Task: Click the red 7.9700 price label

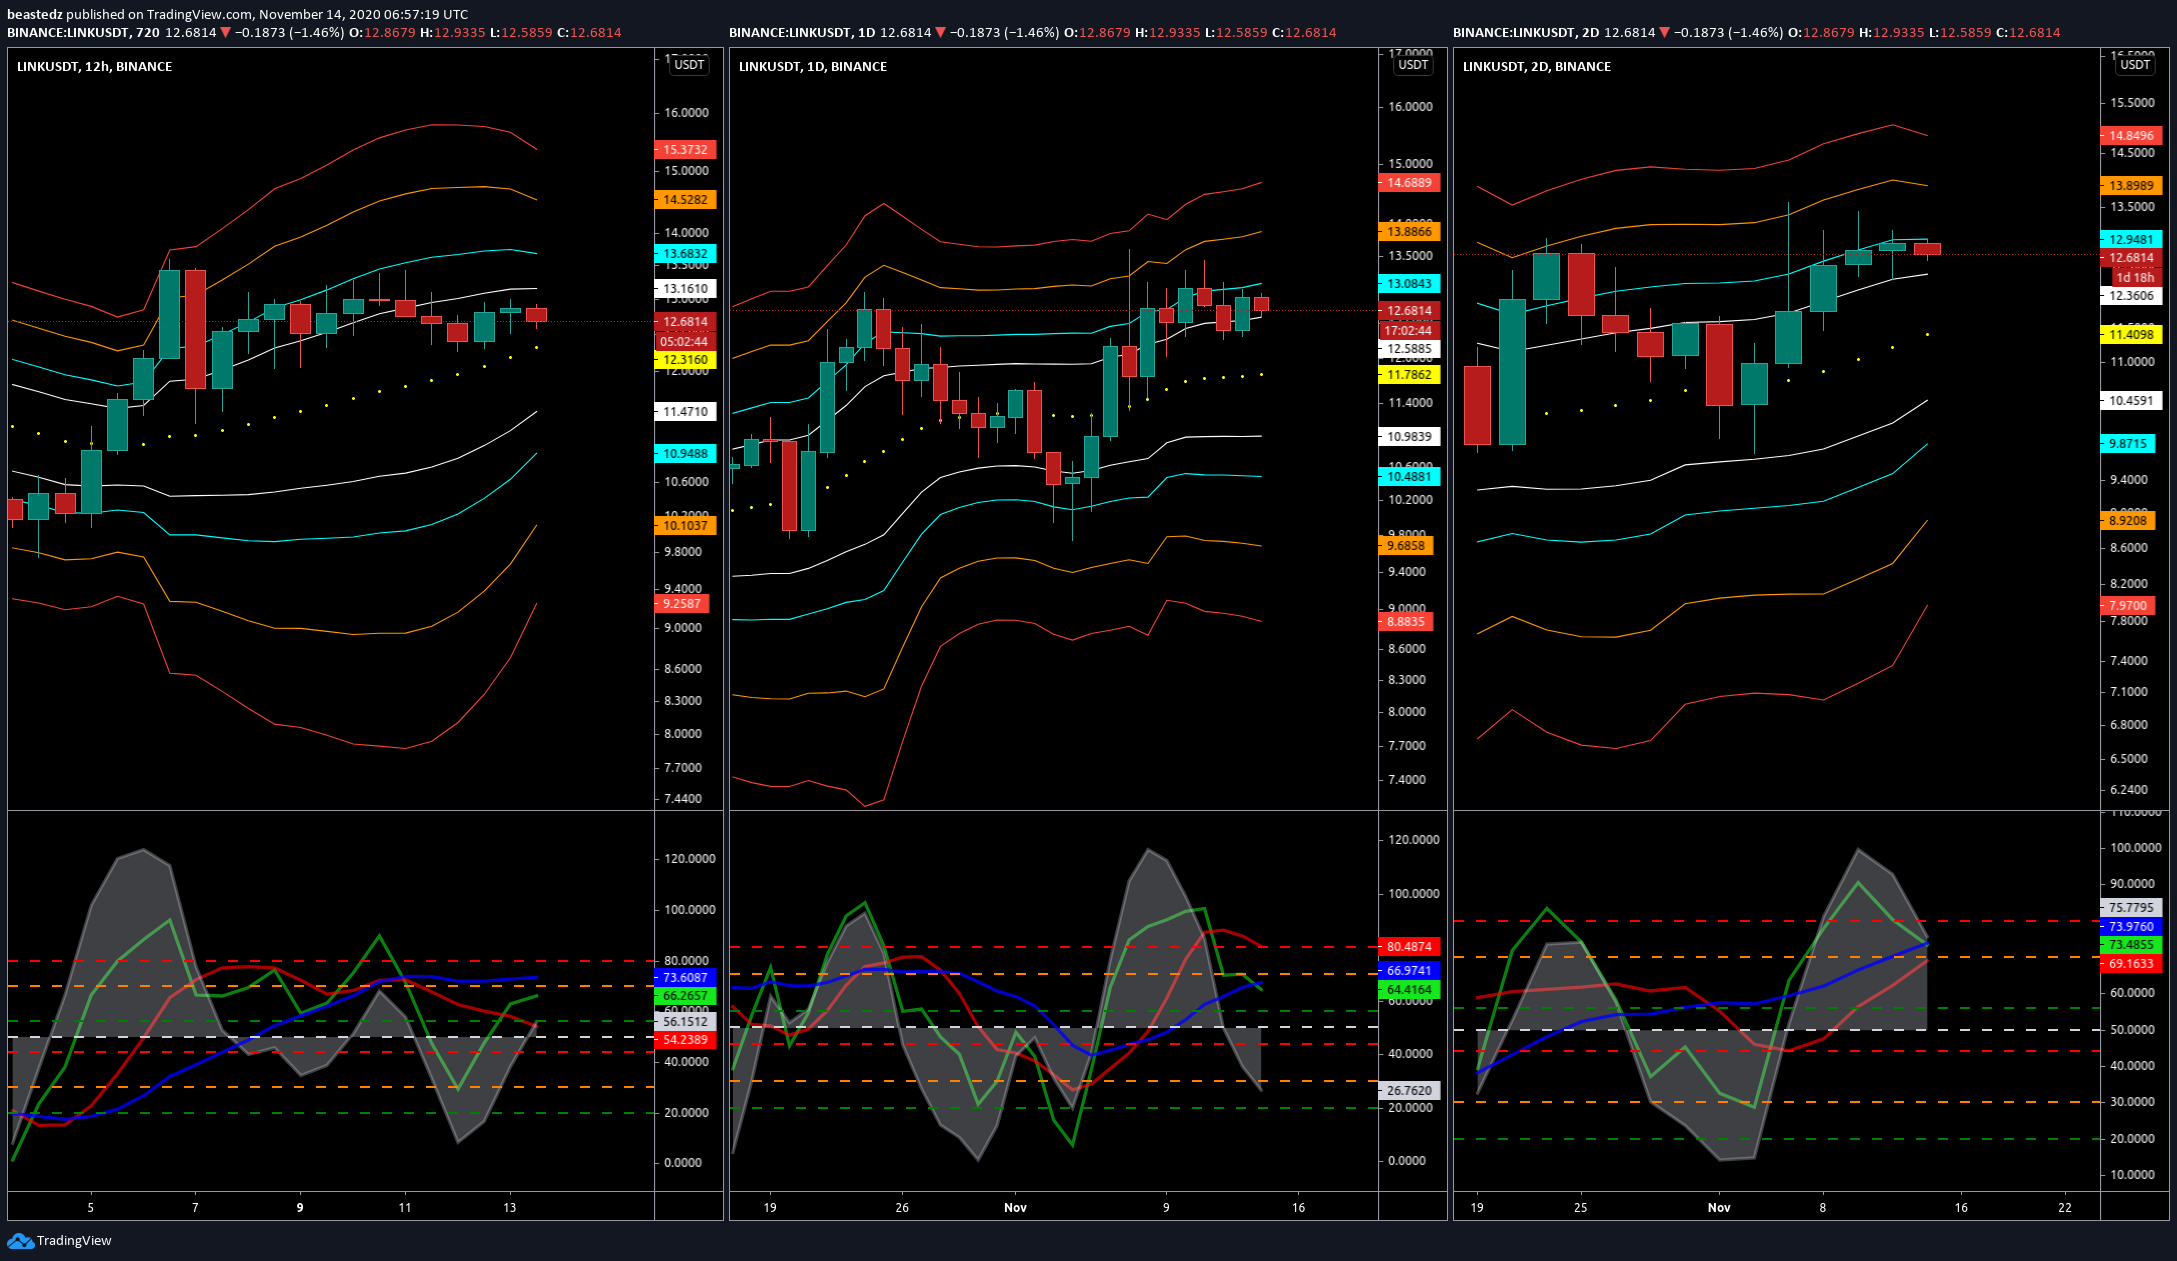Action: pos(2128,606)
